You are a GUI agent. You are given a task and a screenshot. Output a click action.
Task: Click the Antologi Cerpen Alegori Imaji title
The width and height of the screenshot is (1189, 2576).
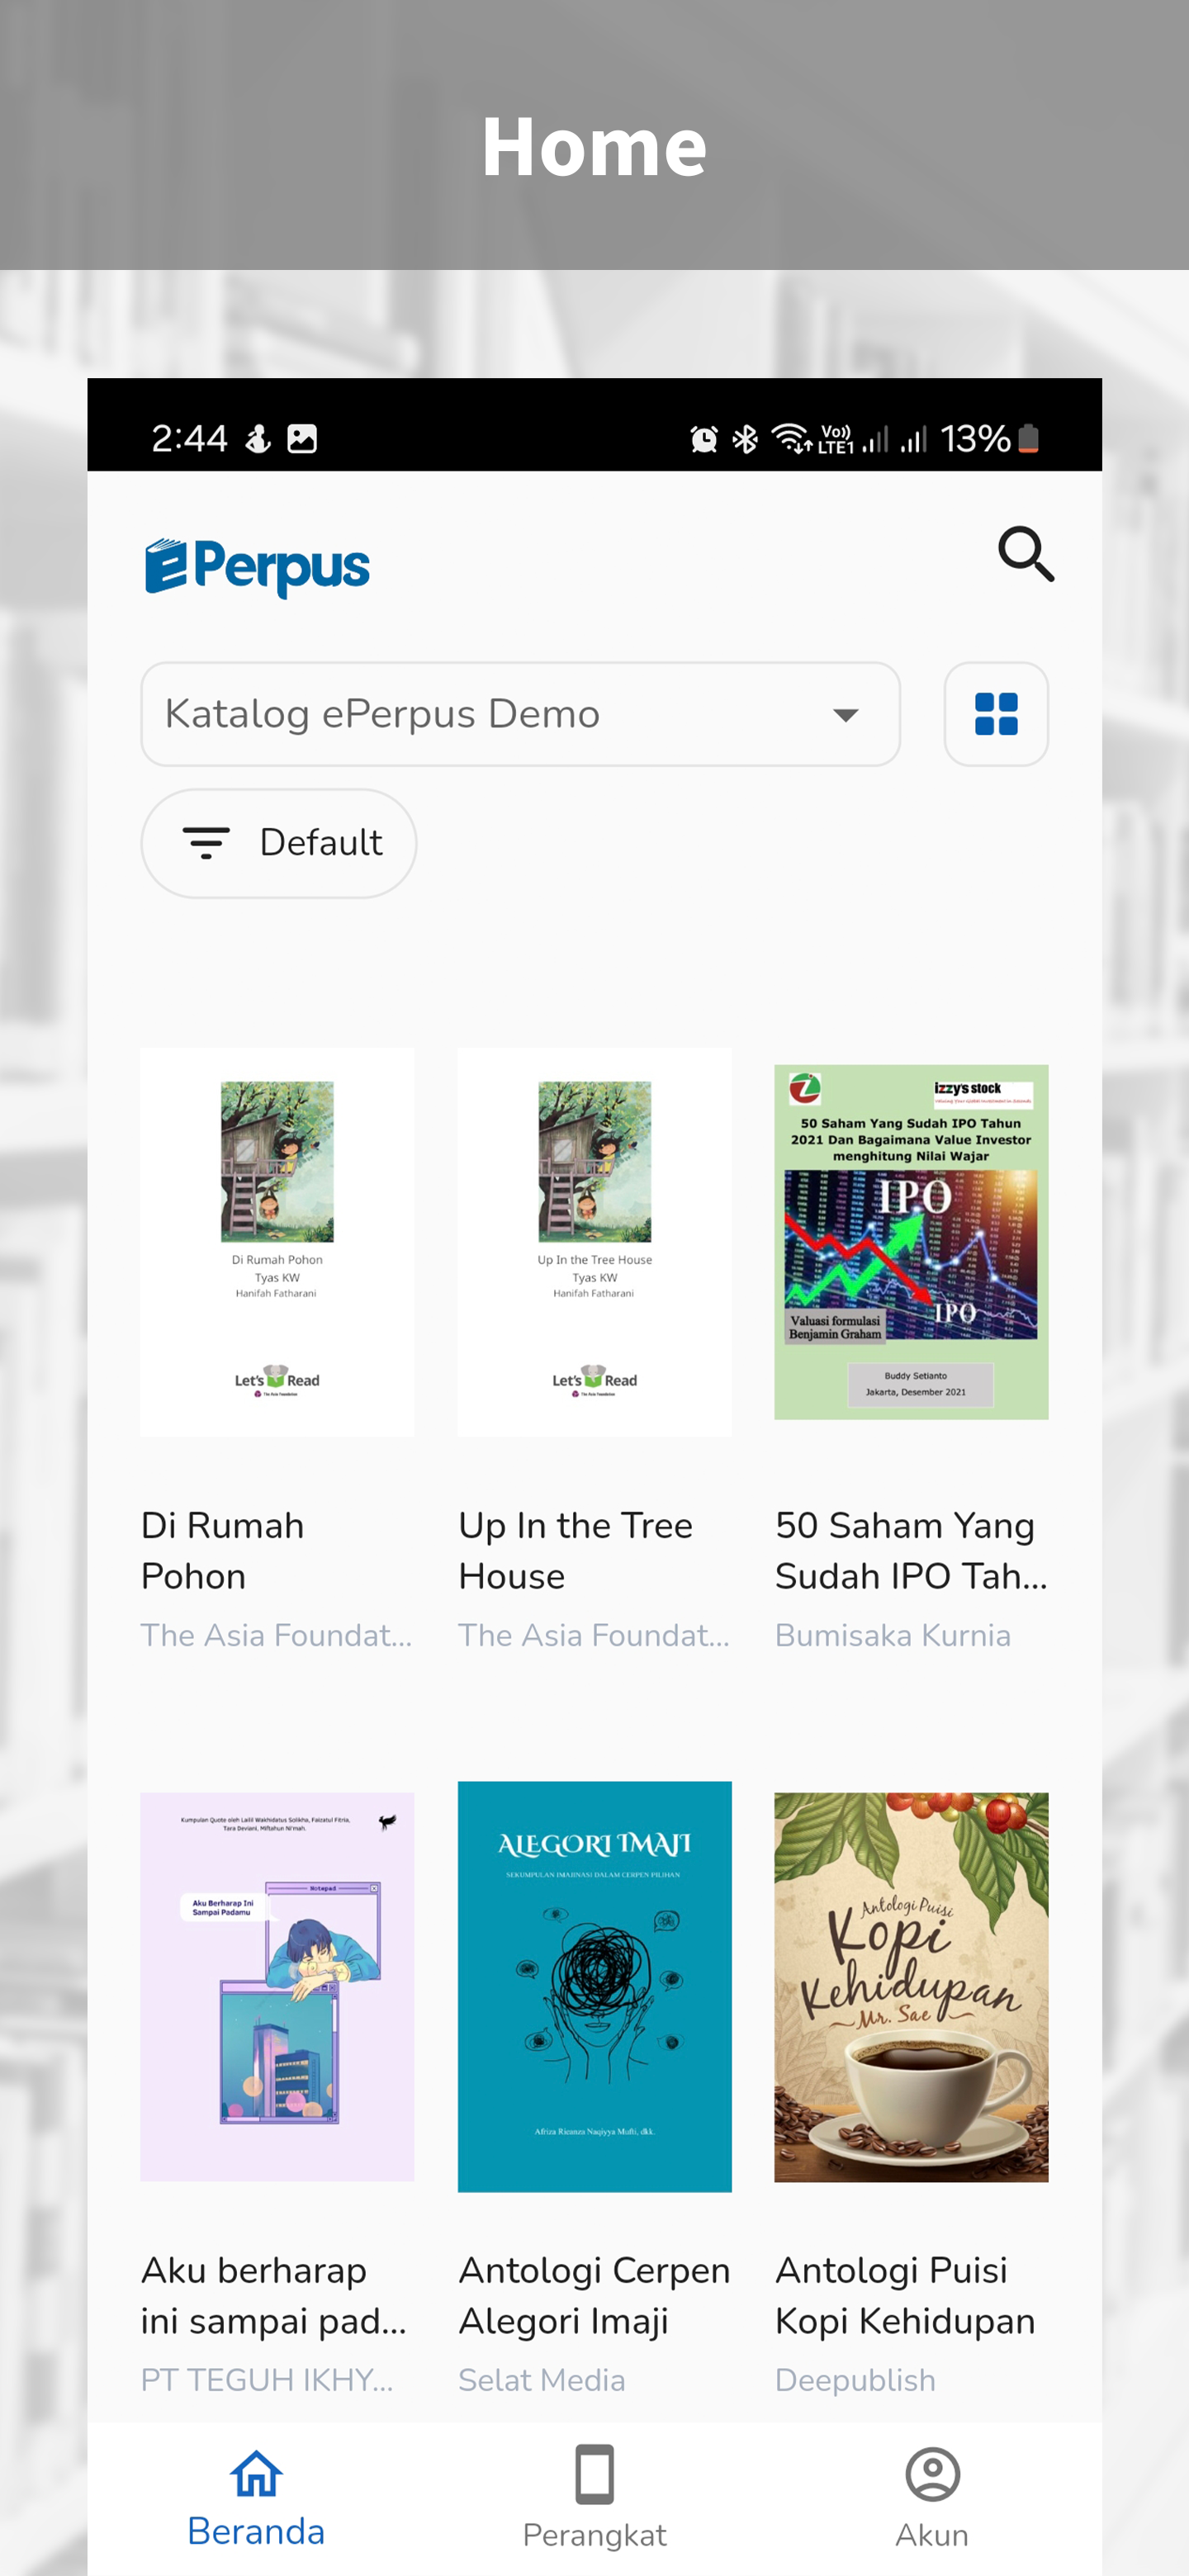click(x=594, y=2295)
